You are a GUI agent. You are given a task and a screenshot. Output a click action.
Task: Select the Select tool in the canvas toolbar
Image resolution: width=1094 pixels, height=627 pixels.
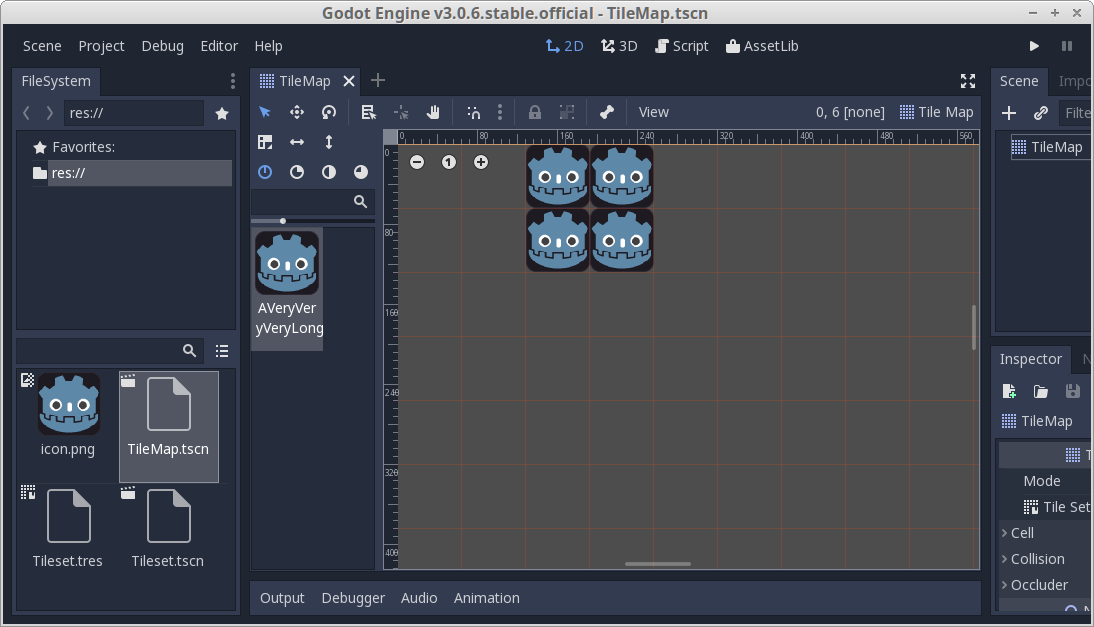(x=265, y=112)
